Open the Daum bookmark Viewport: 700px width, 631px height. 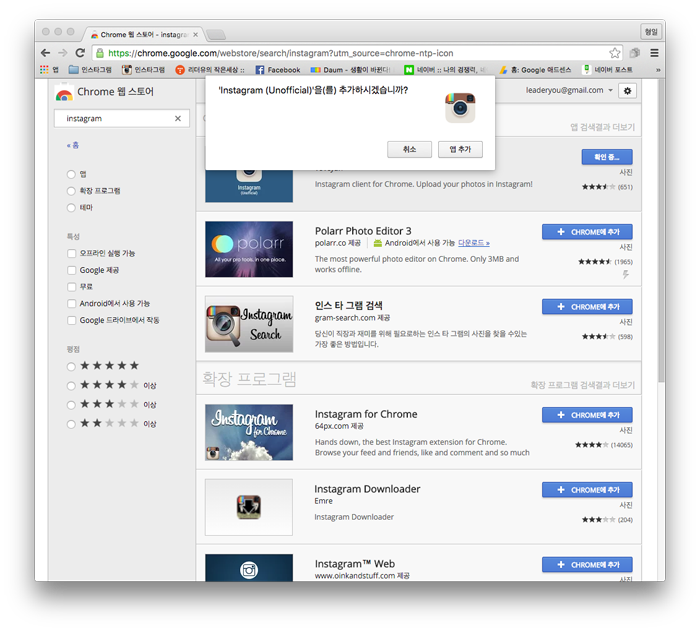(x=350, y=70)
